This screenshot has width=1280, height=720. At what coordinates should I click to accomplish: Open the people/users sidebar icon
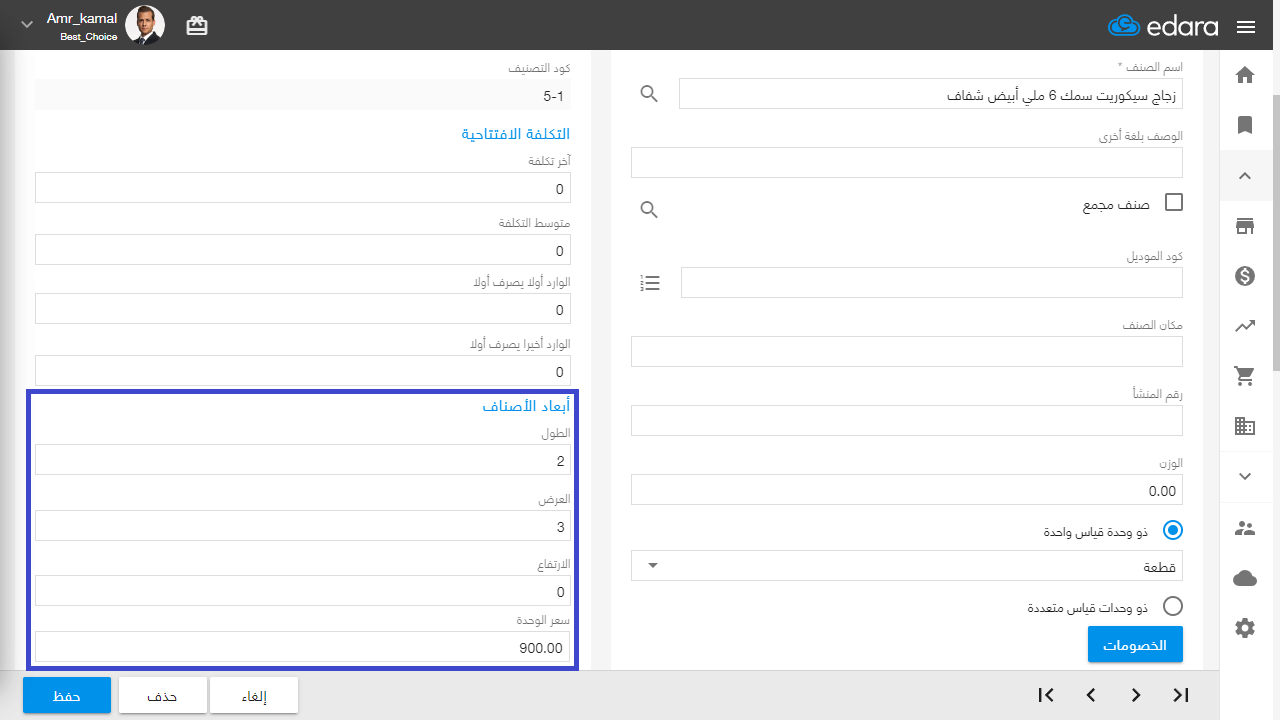[x=1245, y=528]
